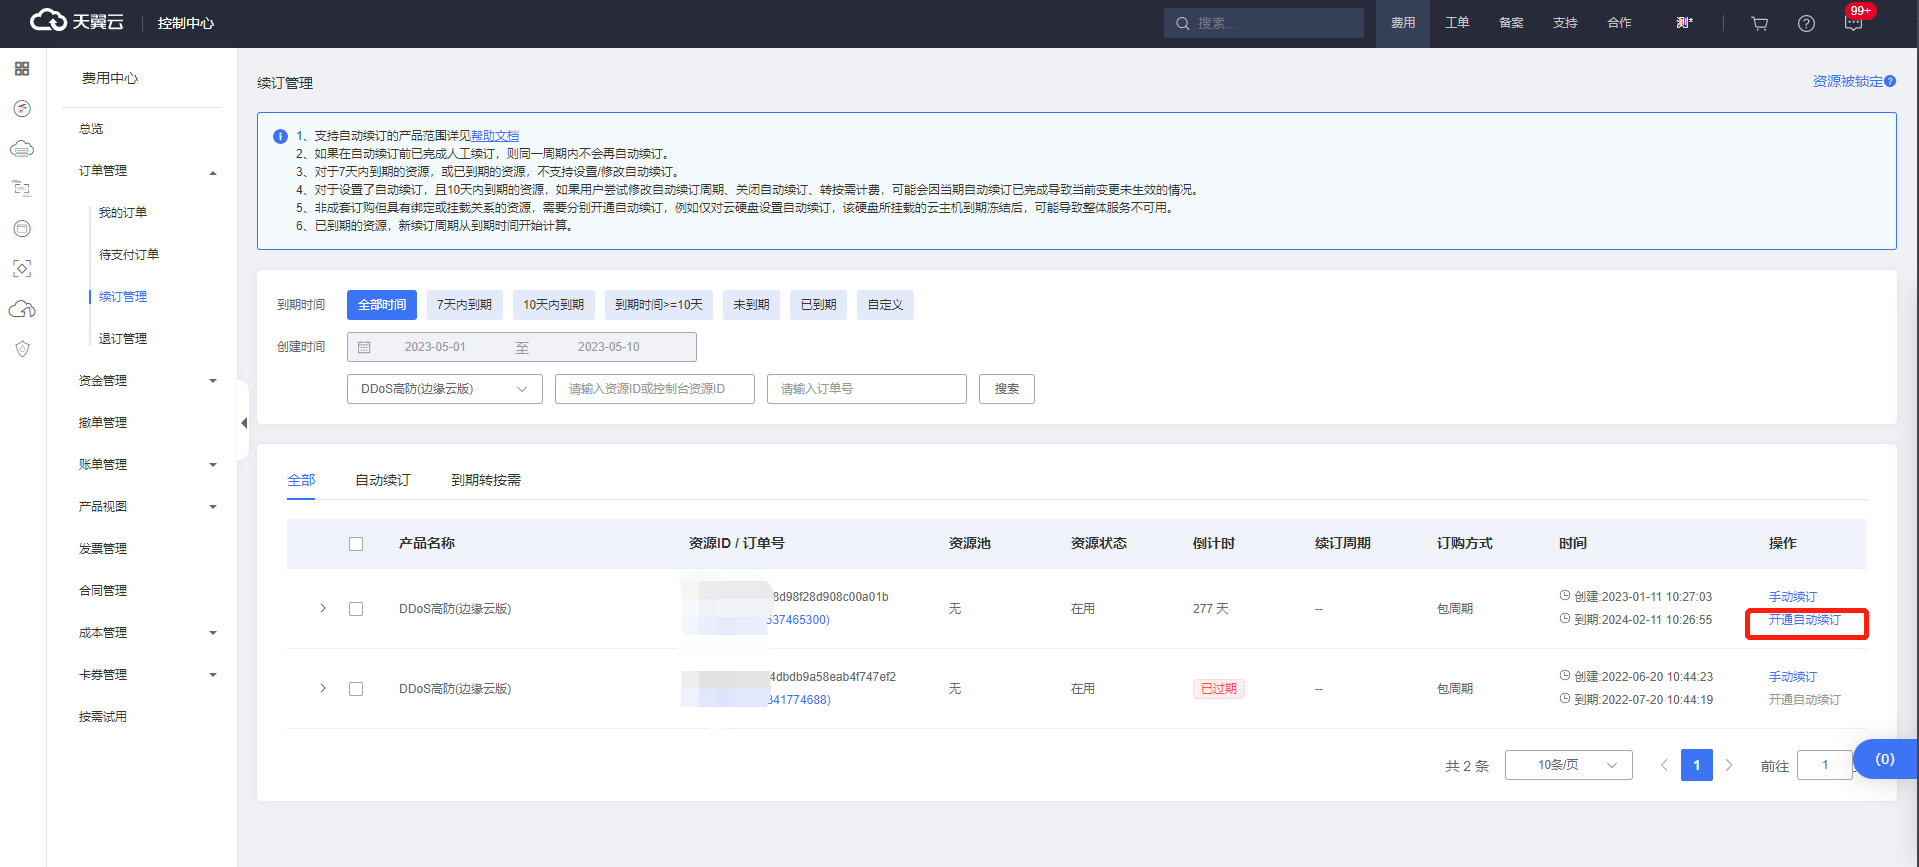Open the messages icon with 99+ badge
This screenshot has height=867, width=1919.
coord(1853,23)
